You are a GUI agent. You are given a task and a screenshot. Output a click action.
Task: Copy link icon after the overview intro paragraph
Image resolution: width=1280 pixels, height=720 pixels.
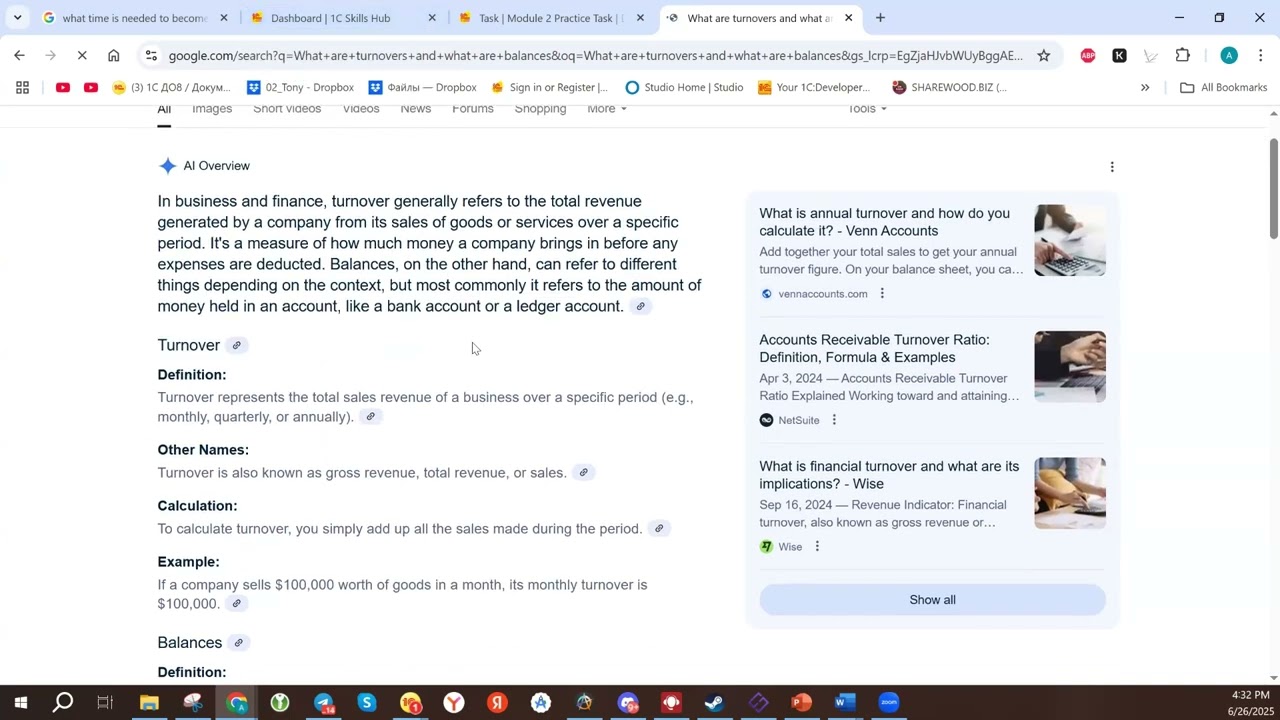tap(641, 306)
